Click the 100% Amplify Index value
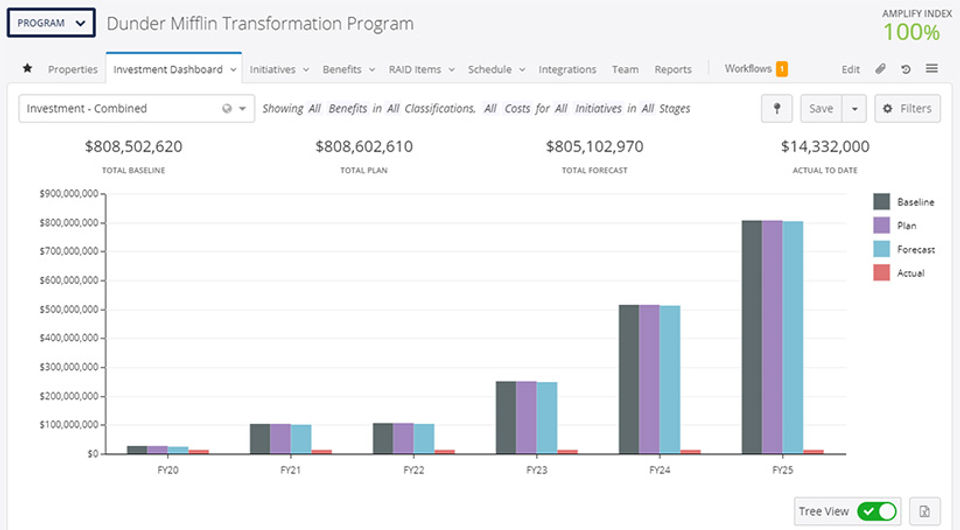This screenshot has width=960, height=530. (x=911, y=32)
